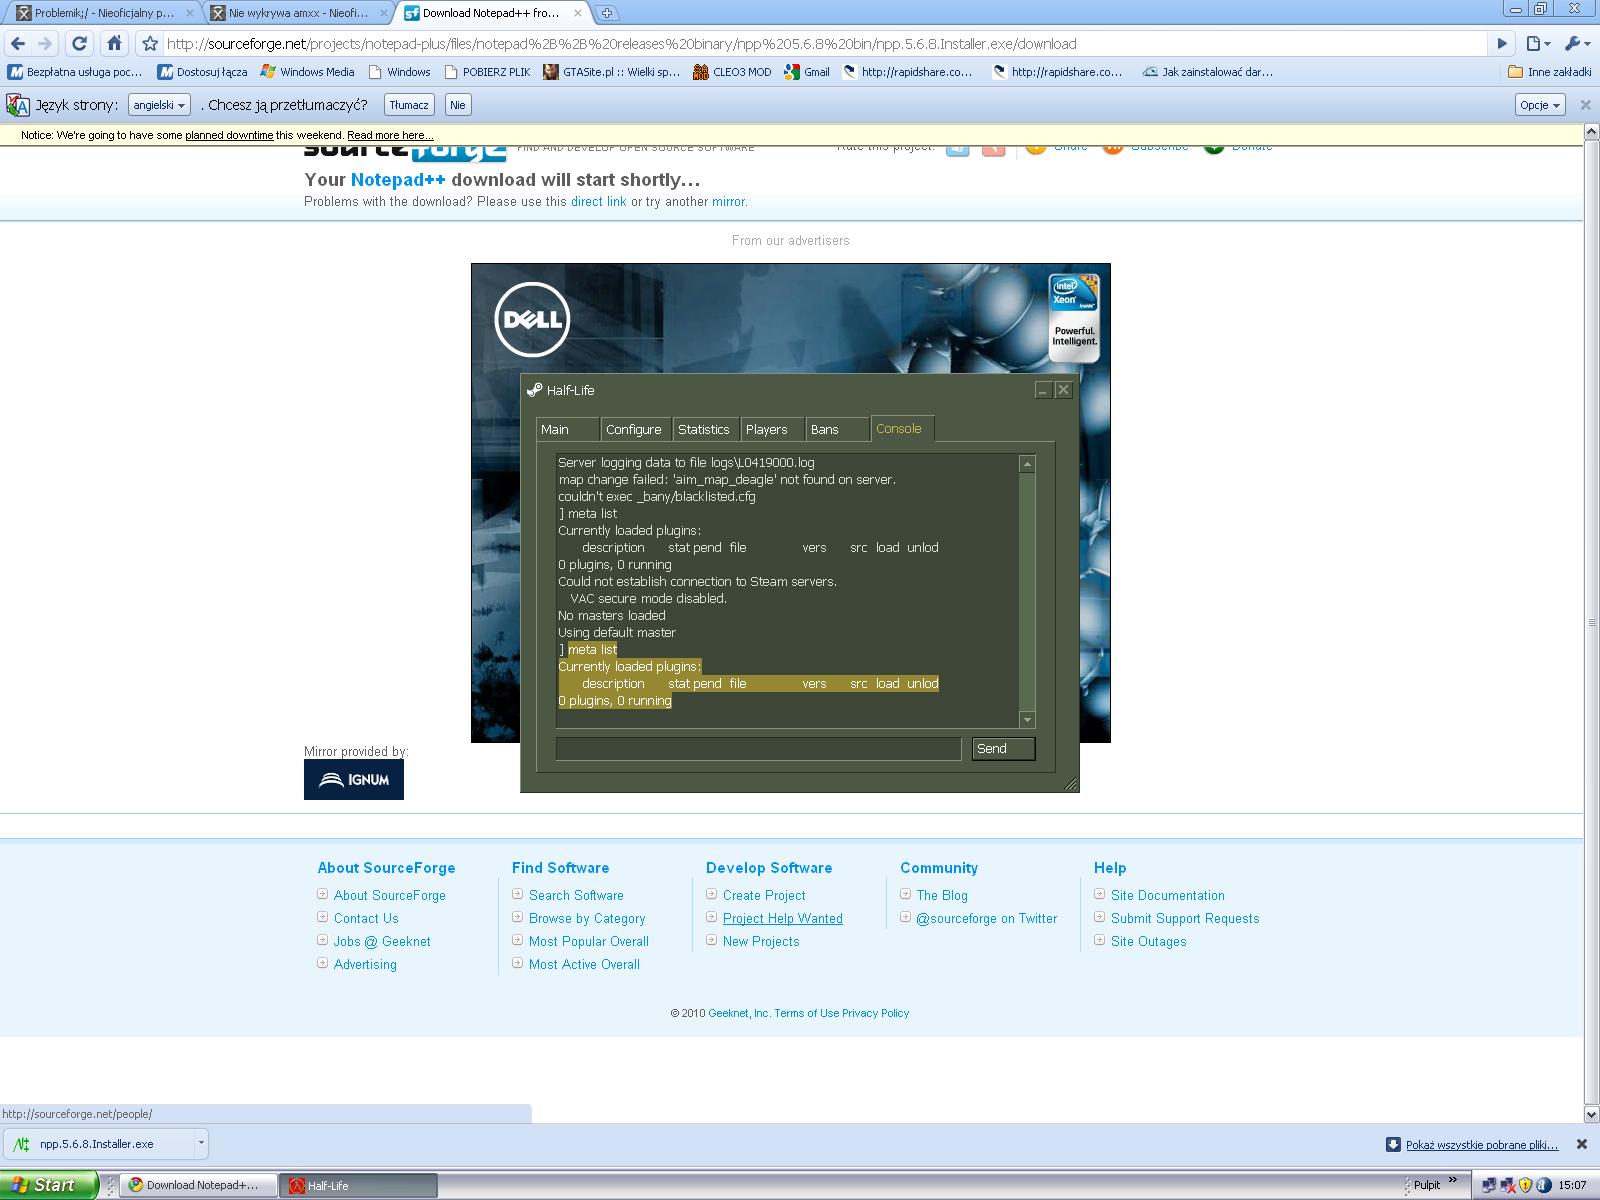Viewport: 1600px width, 1200px height.
Task: Open the Windows Media bookmark
Action: 308,72
